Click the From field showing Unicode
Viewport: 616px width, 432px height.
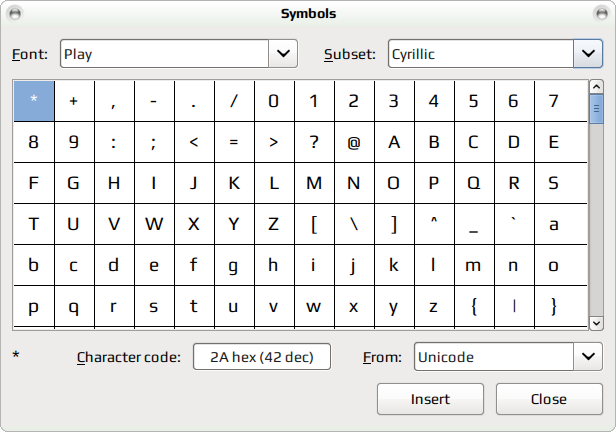click(x=494, y=357)
